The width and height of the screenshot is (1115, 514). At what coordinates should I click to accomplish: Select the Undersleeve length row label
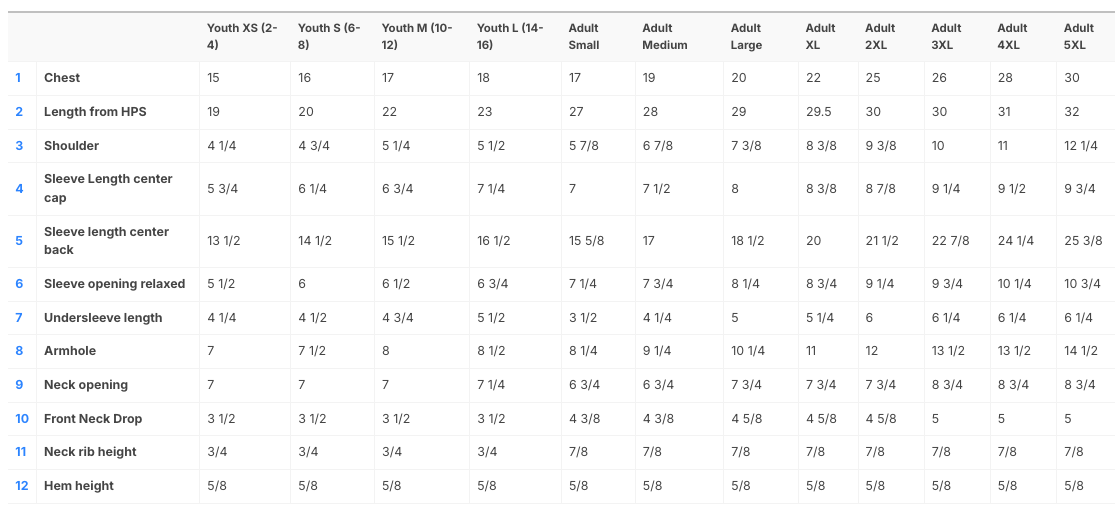click(103, 318)
